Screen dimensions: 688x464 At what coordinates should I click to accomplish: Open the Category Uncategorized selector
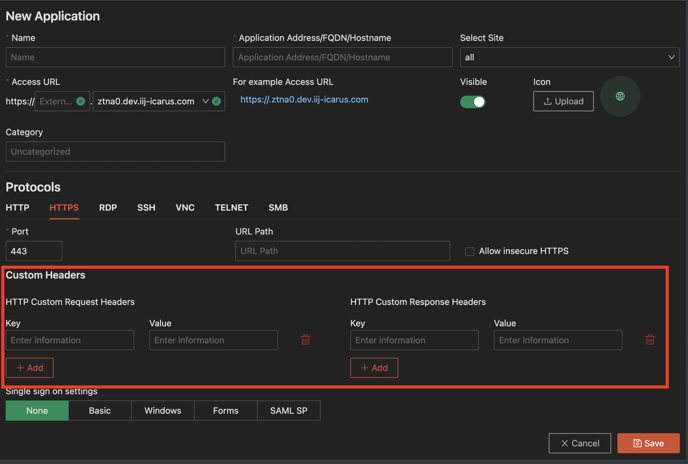click(x=115, y=152)
